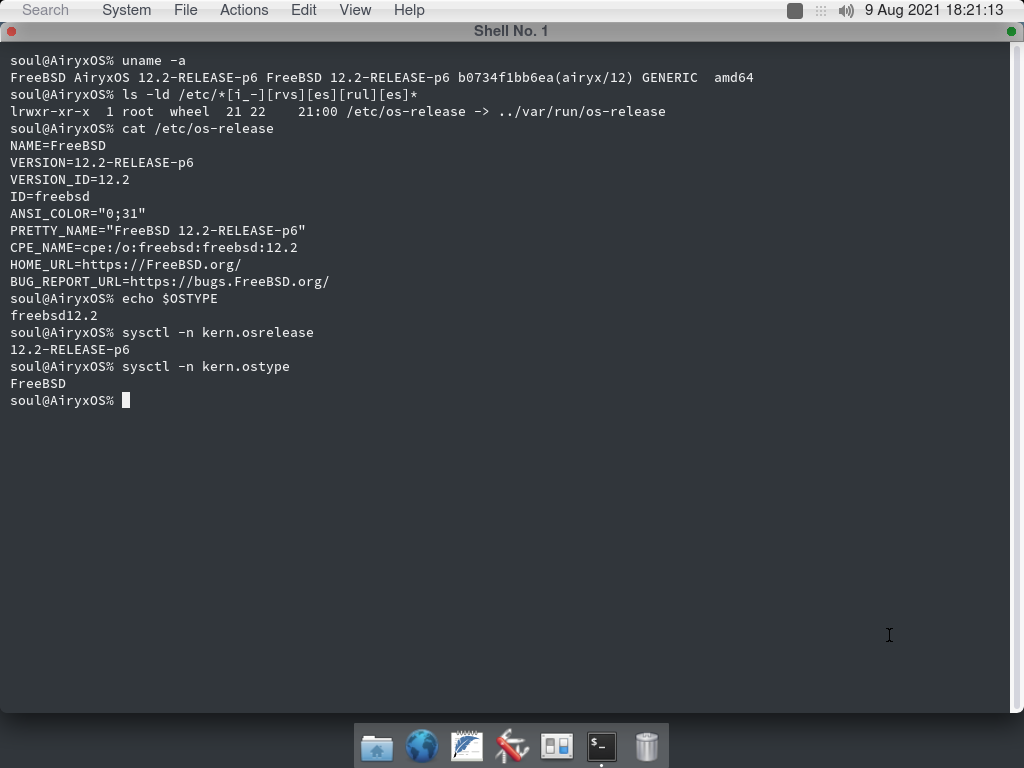
Task: Click the 'NAME=FreeBSD' line
Action: point(58,146)
